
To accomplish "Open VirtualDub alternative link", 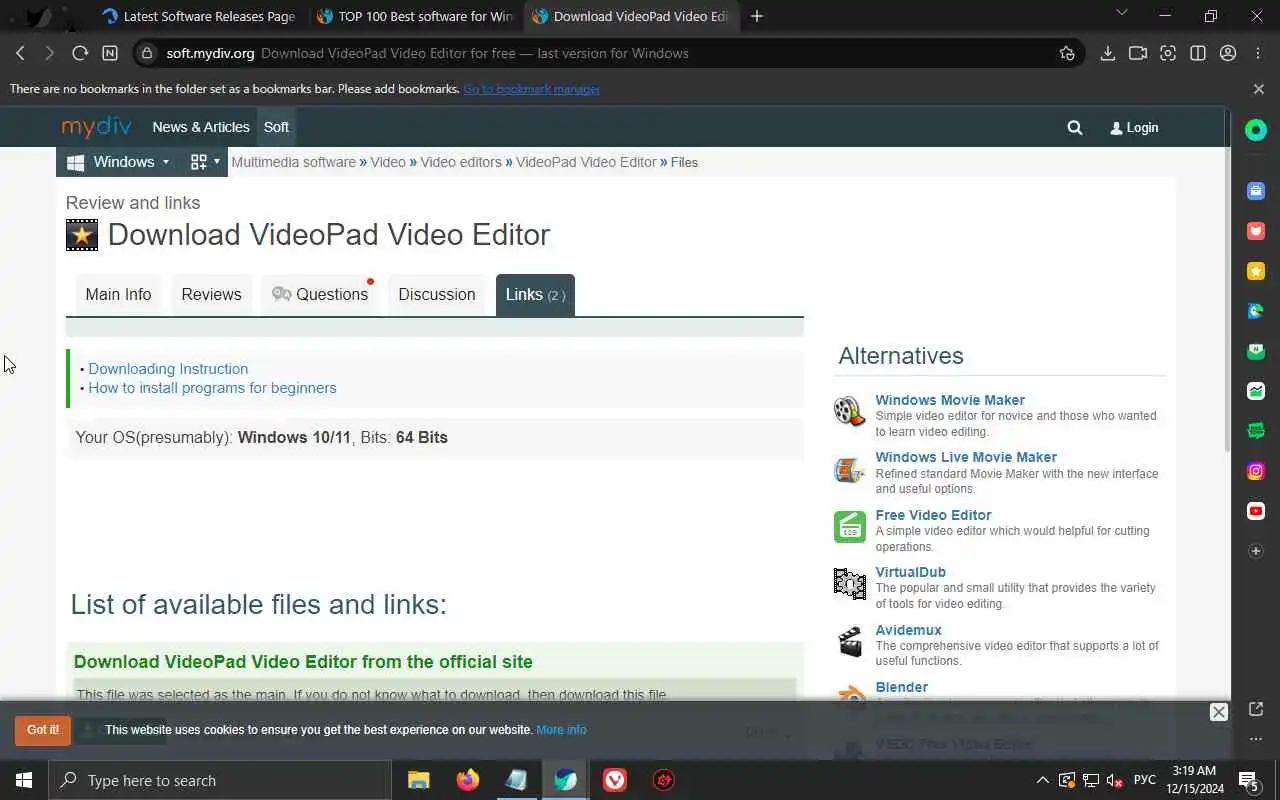I will click(910, 572).
